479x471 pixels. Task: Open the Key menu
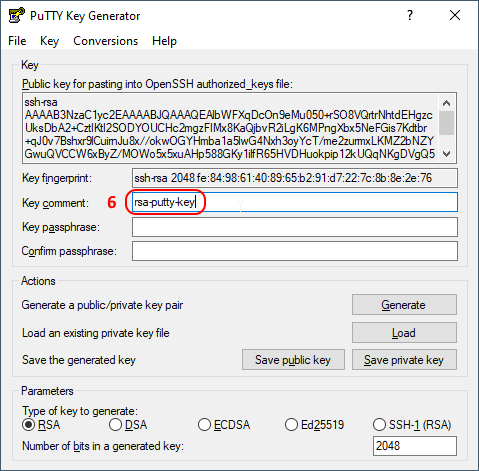coord(49,41)
